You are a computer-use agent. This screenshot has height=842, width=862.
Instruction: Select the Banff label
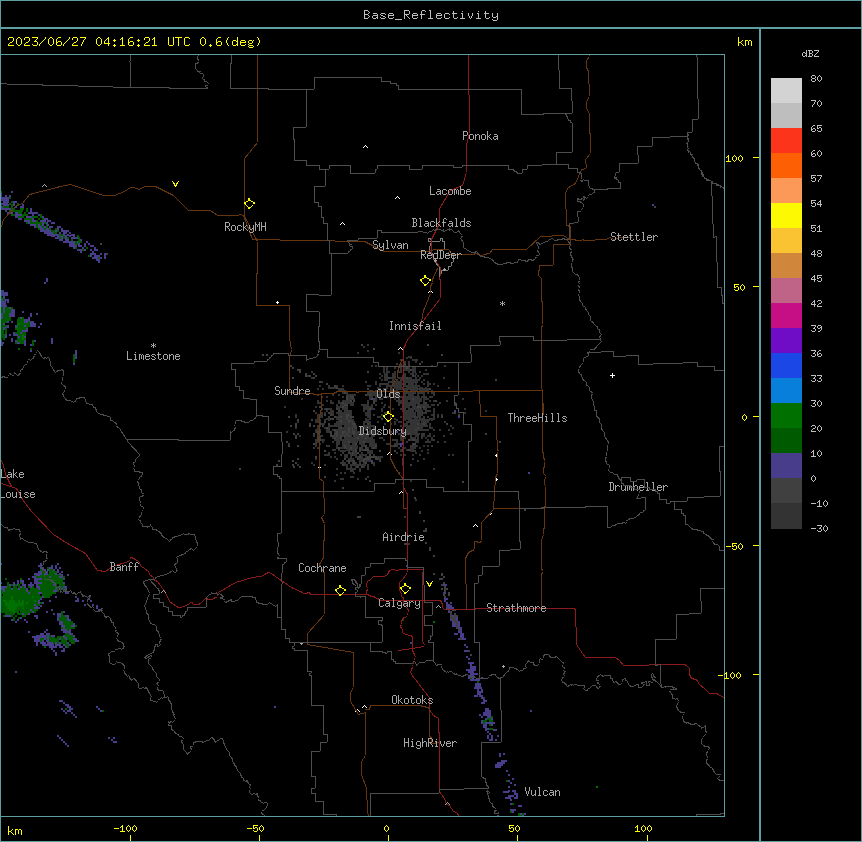[x=124, y=567]
